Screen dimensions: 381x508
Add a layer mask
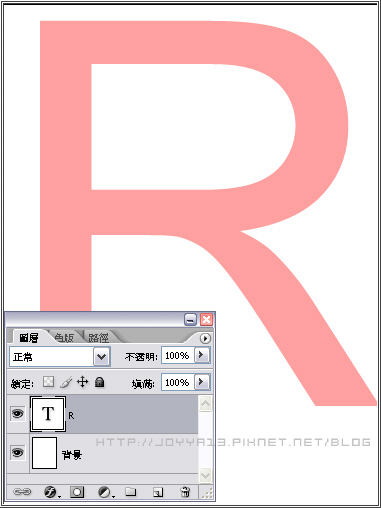[77, 492]
